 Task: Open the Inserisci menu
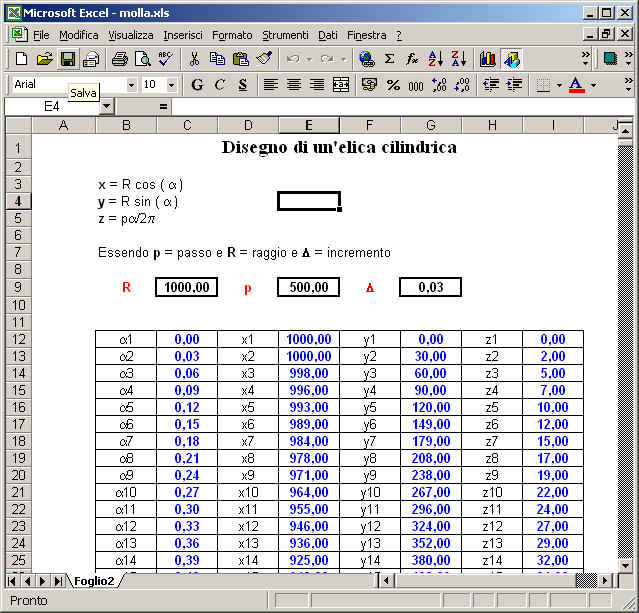(x=183, y=35)
